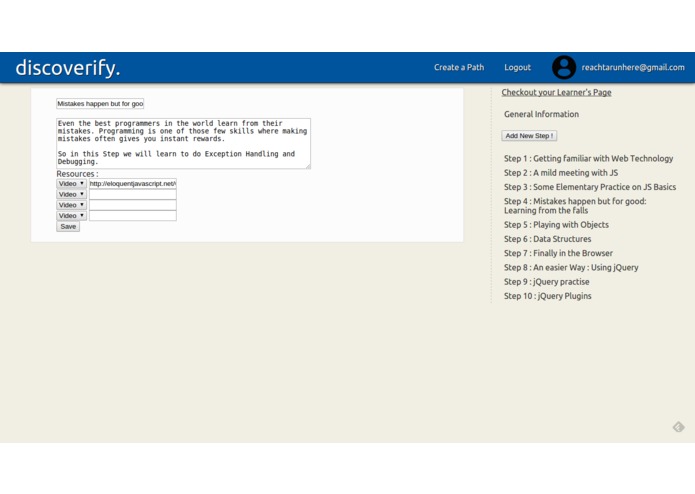Click the discoverify logo
This screenshot has height=494, width=695.
[68, 68]
